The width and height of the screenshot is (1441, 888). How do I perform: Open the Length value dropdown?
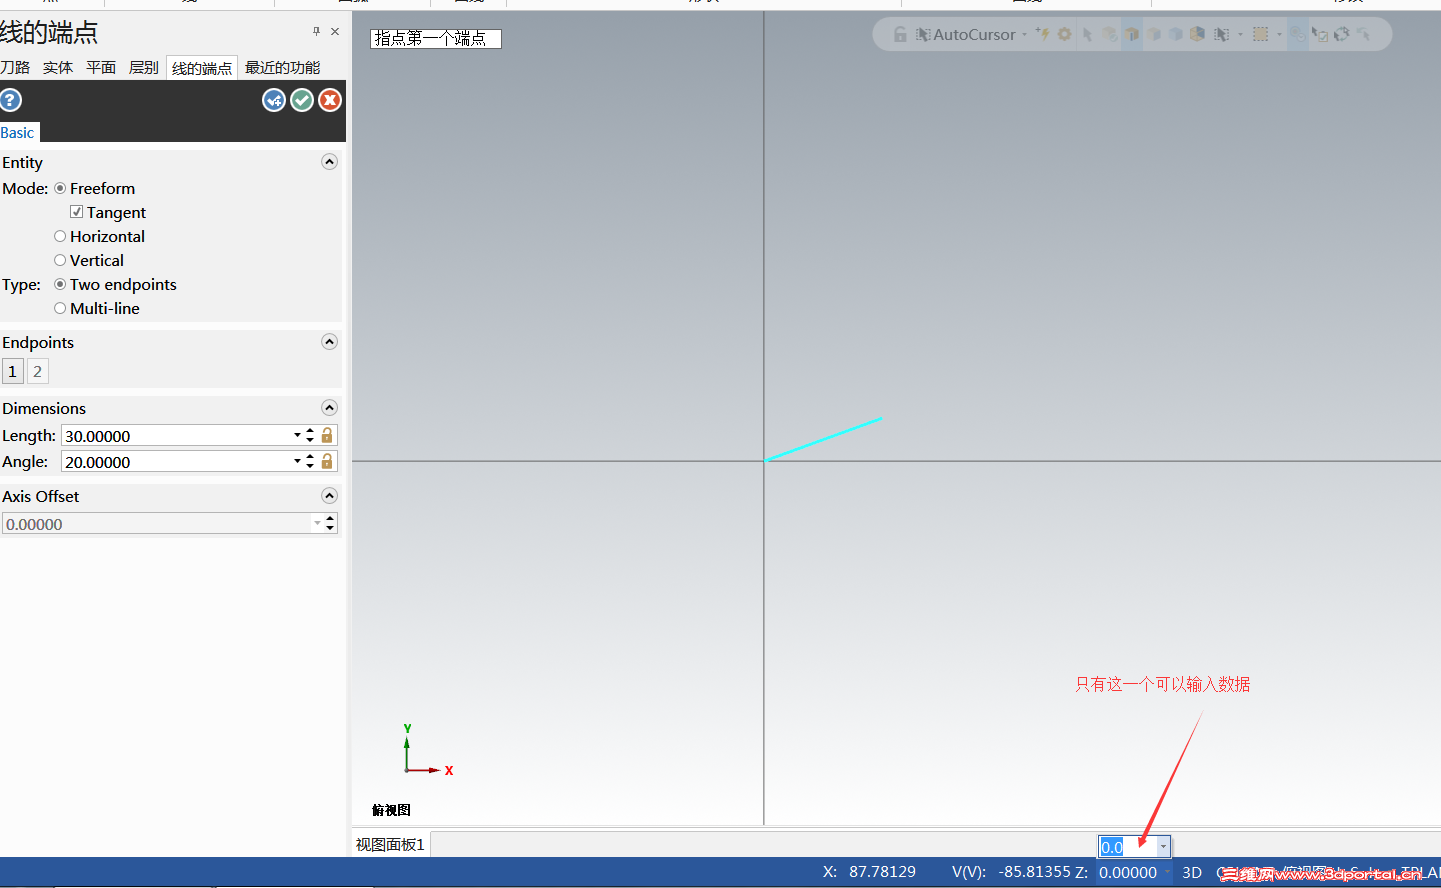297,435
